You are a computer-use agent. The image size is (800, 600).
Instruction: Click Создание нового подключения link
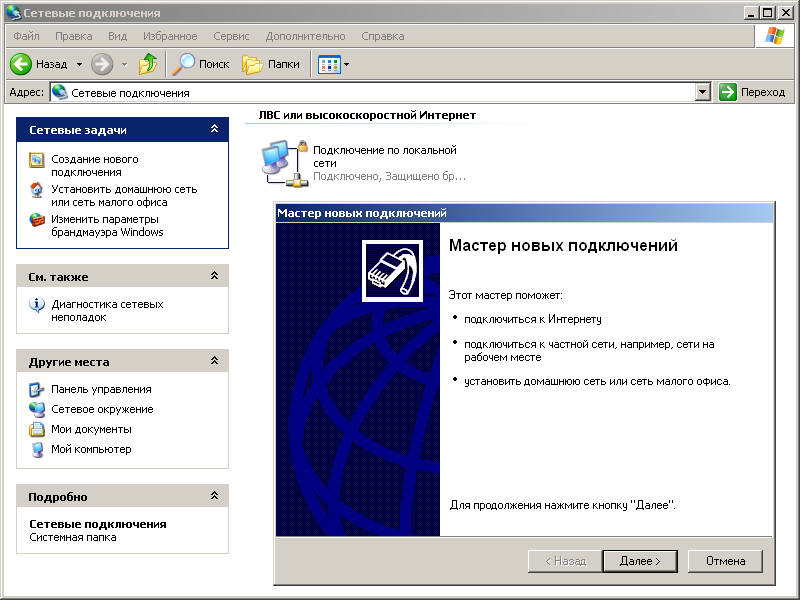click(95, 165)
